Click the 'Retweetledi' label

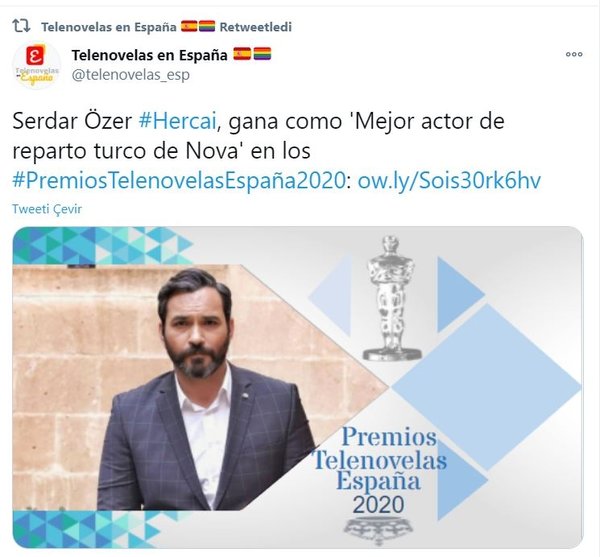coord(256,27)
